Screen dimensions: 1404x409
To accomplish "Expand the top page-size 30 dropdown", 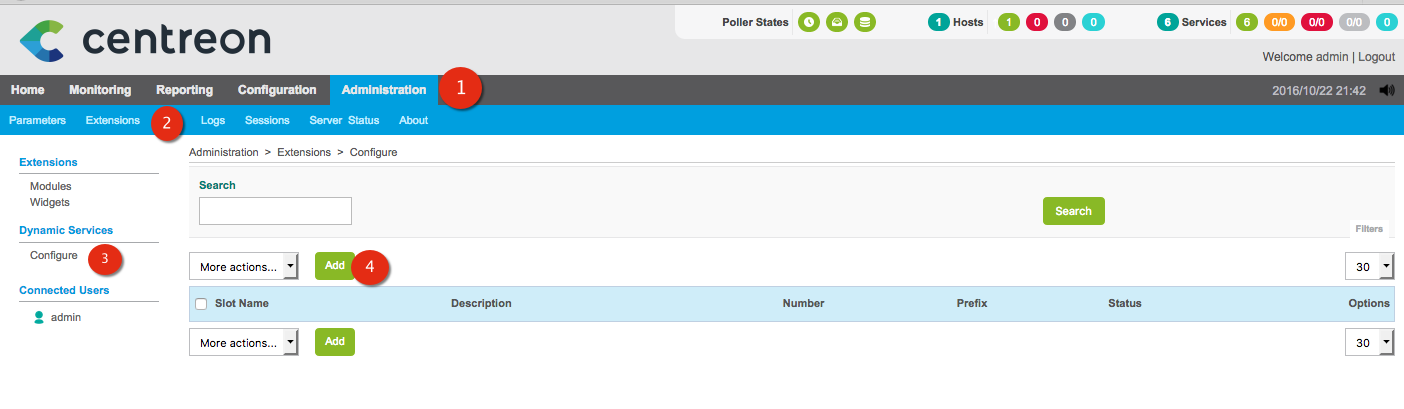I will pyautogui.click(x=1369, y=267).
